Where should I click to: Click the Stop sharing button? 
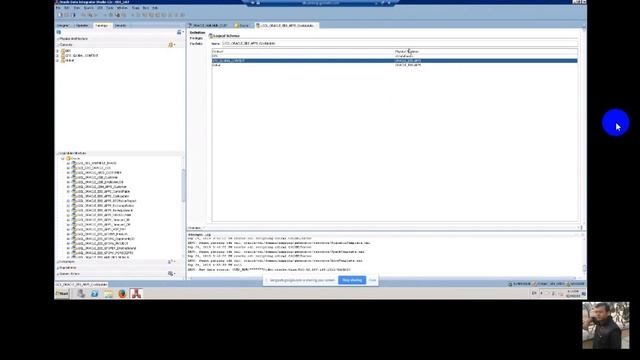[x=352, y=280]
